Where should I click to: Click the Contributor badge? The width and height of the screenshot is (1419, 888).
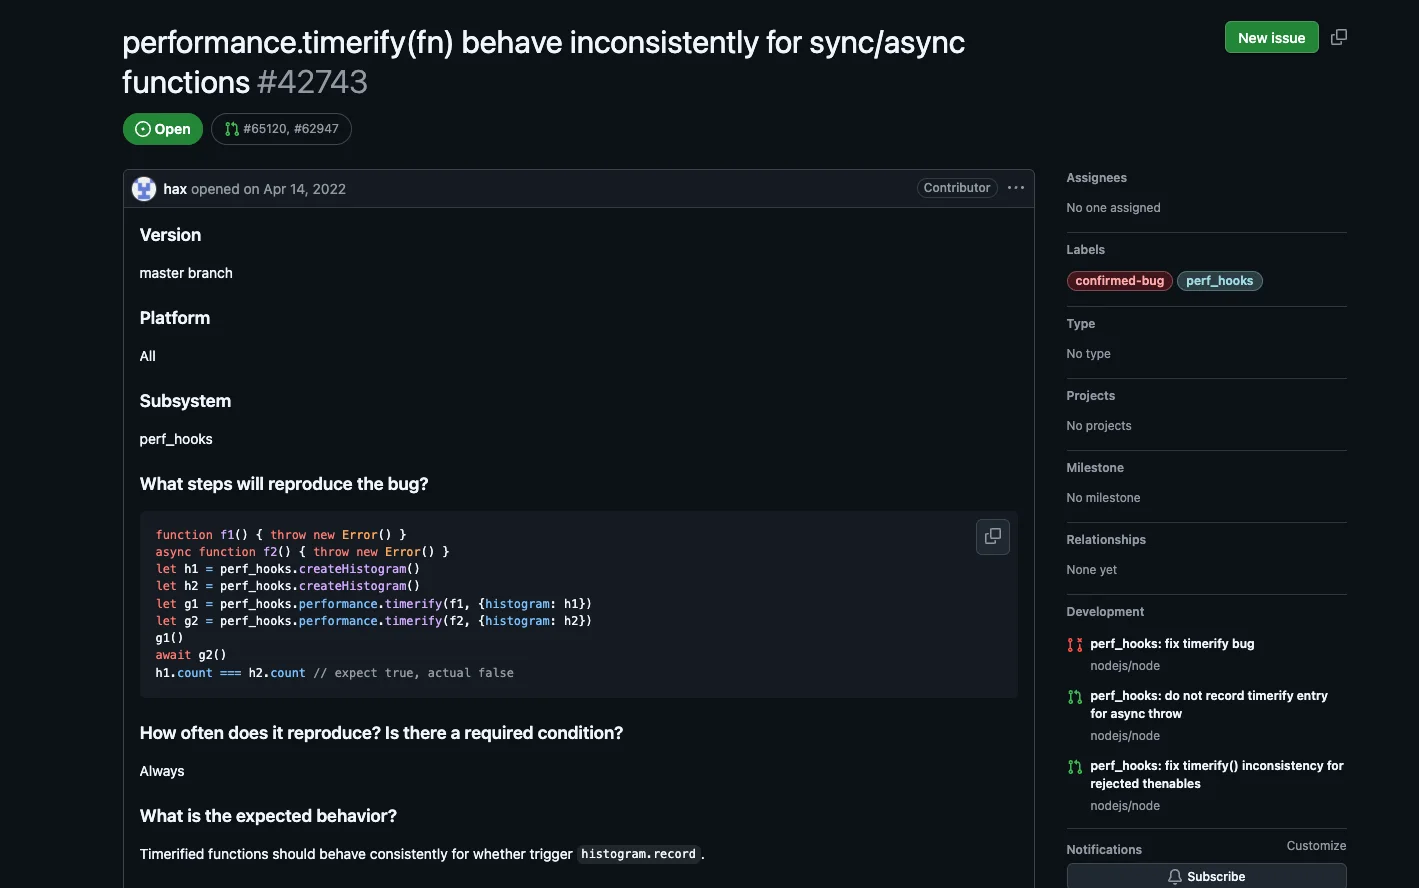957,188
